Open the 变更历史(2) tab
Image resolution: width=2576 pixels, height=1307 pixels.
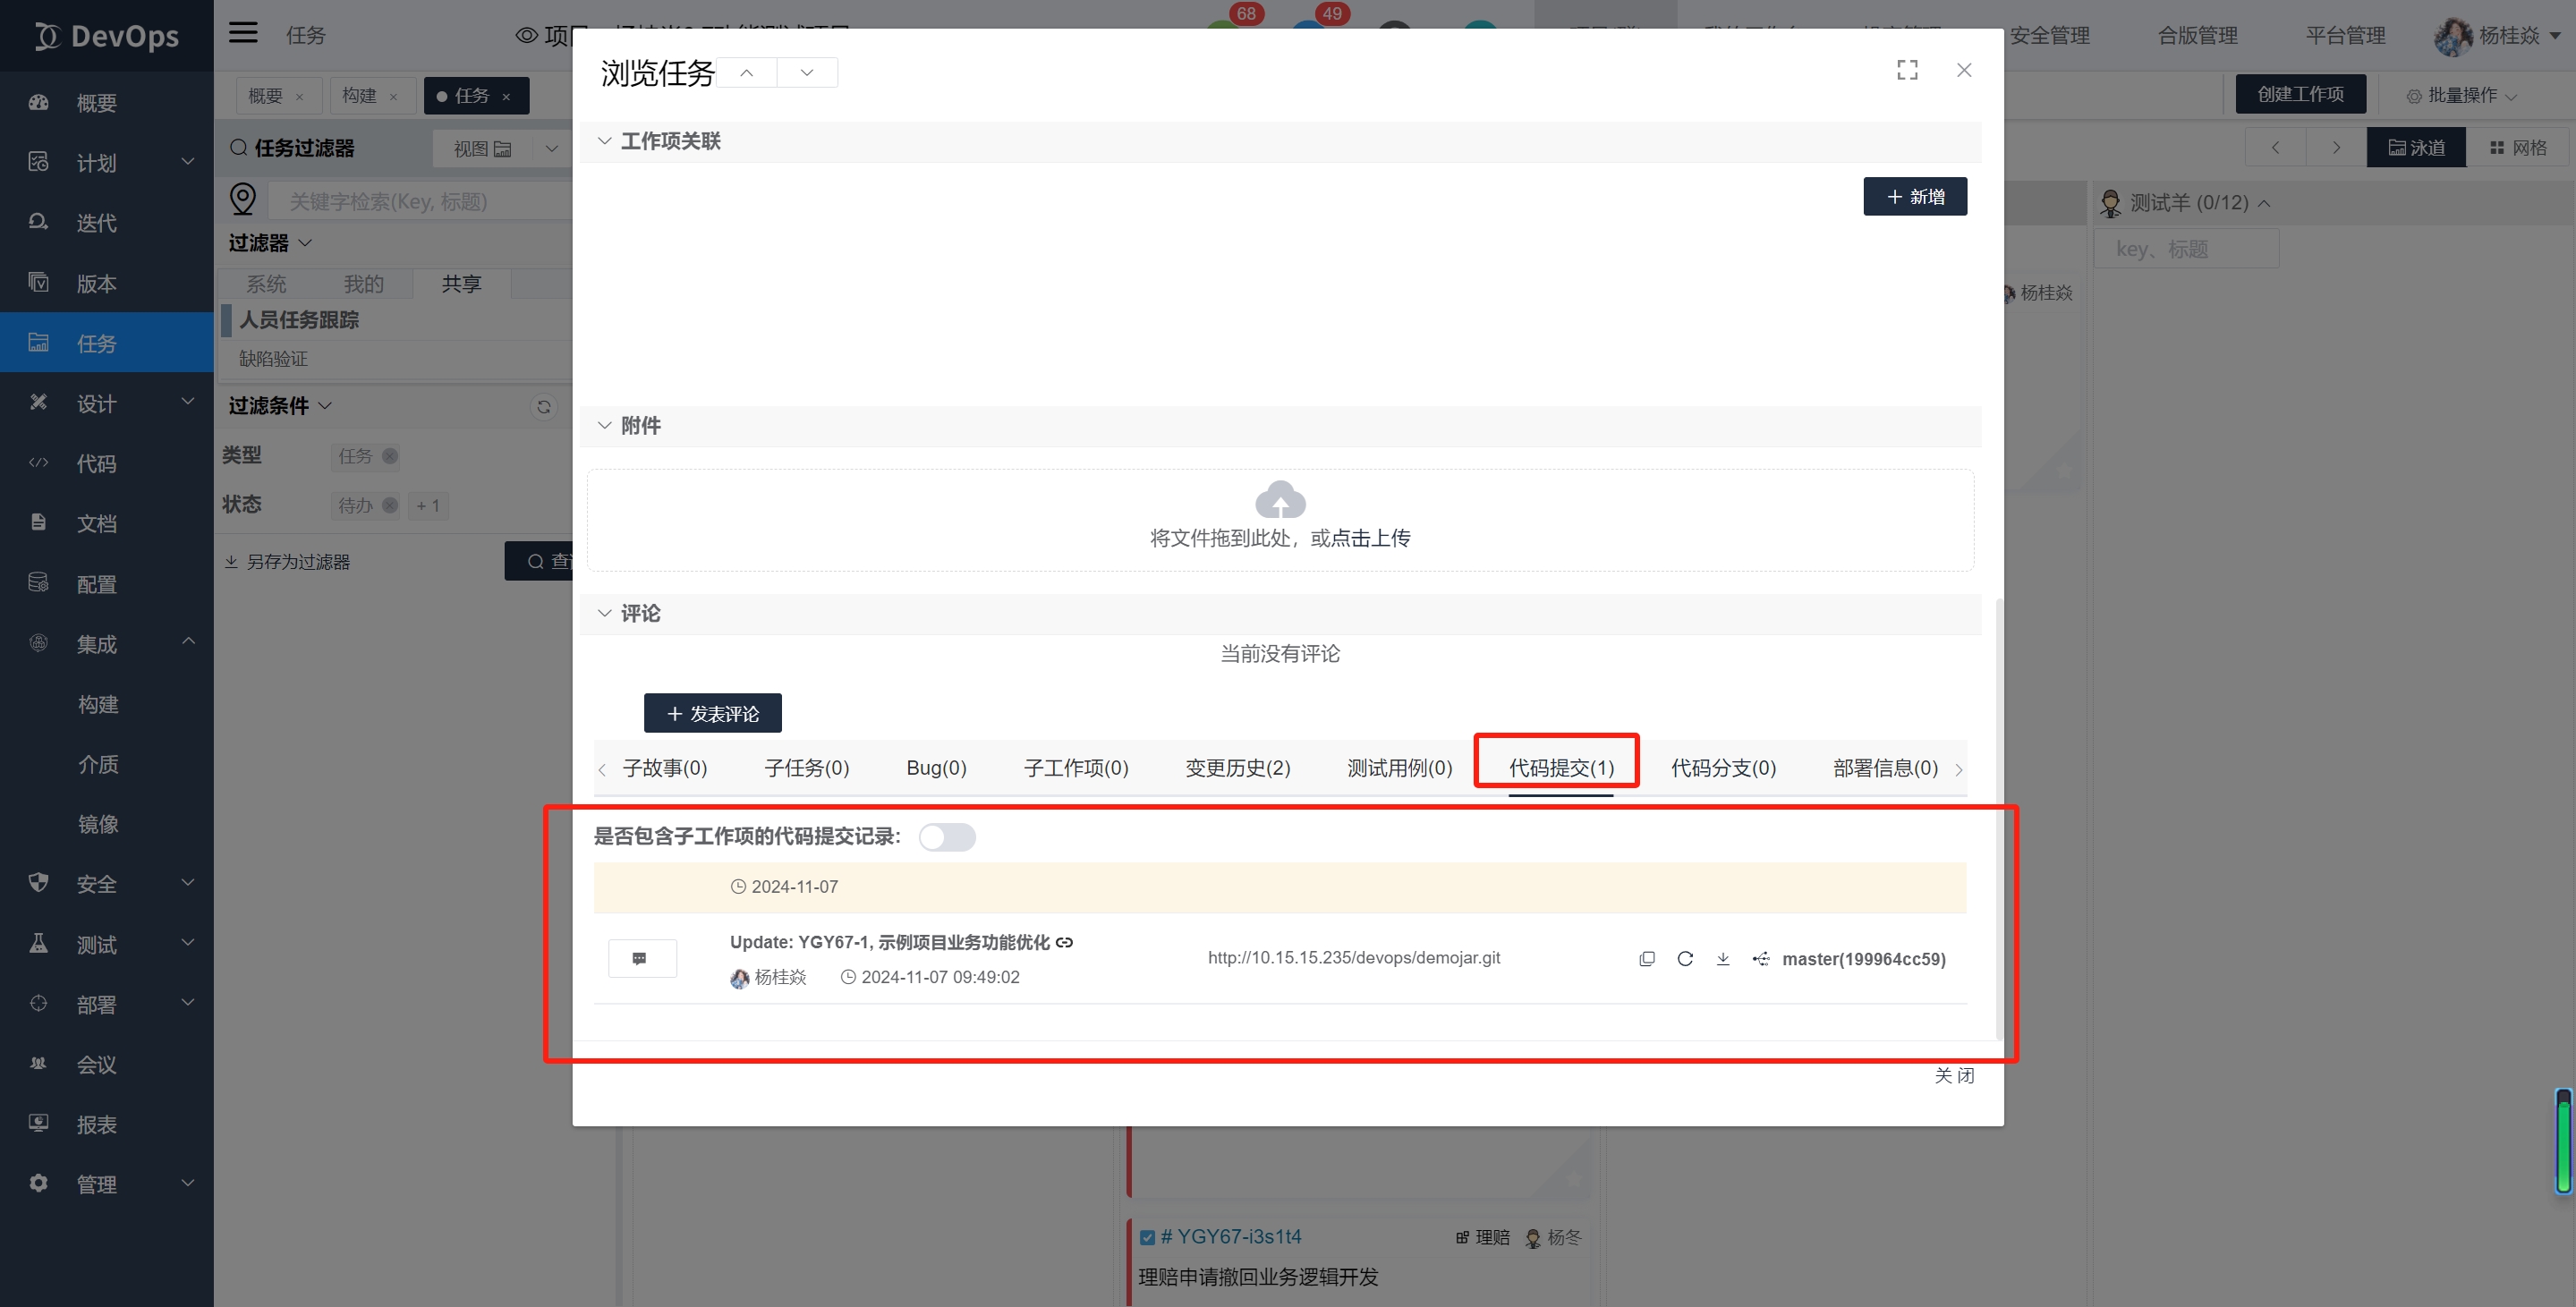(x=1237, y=768)
